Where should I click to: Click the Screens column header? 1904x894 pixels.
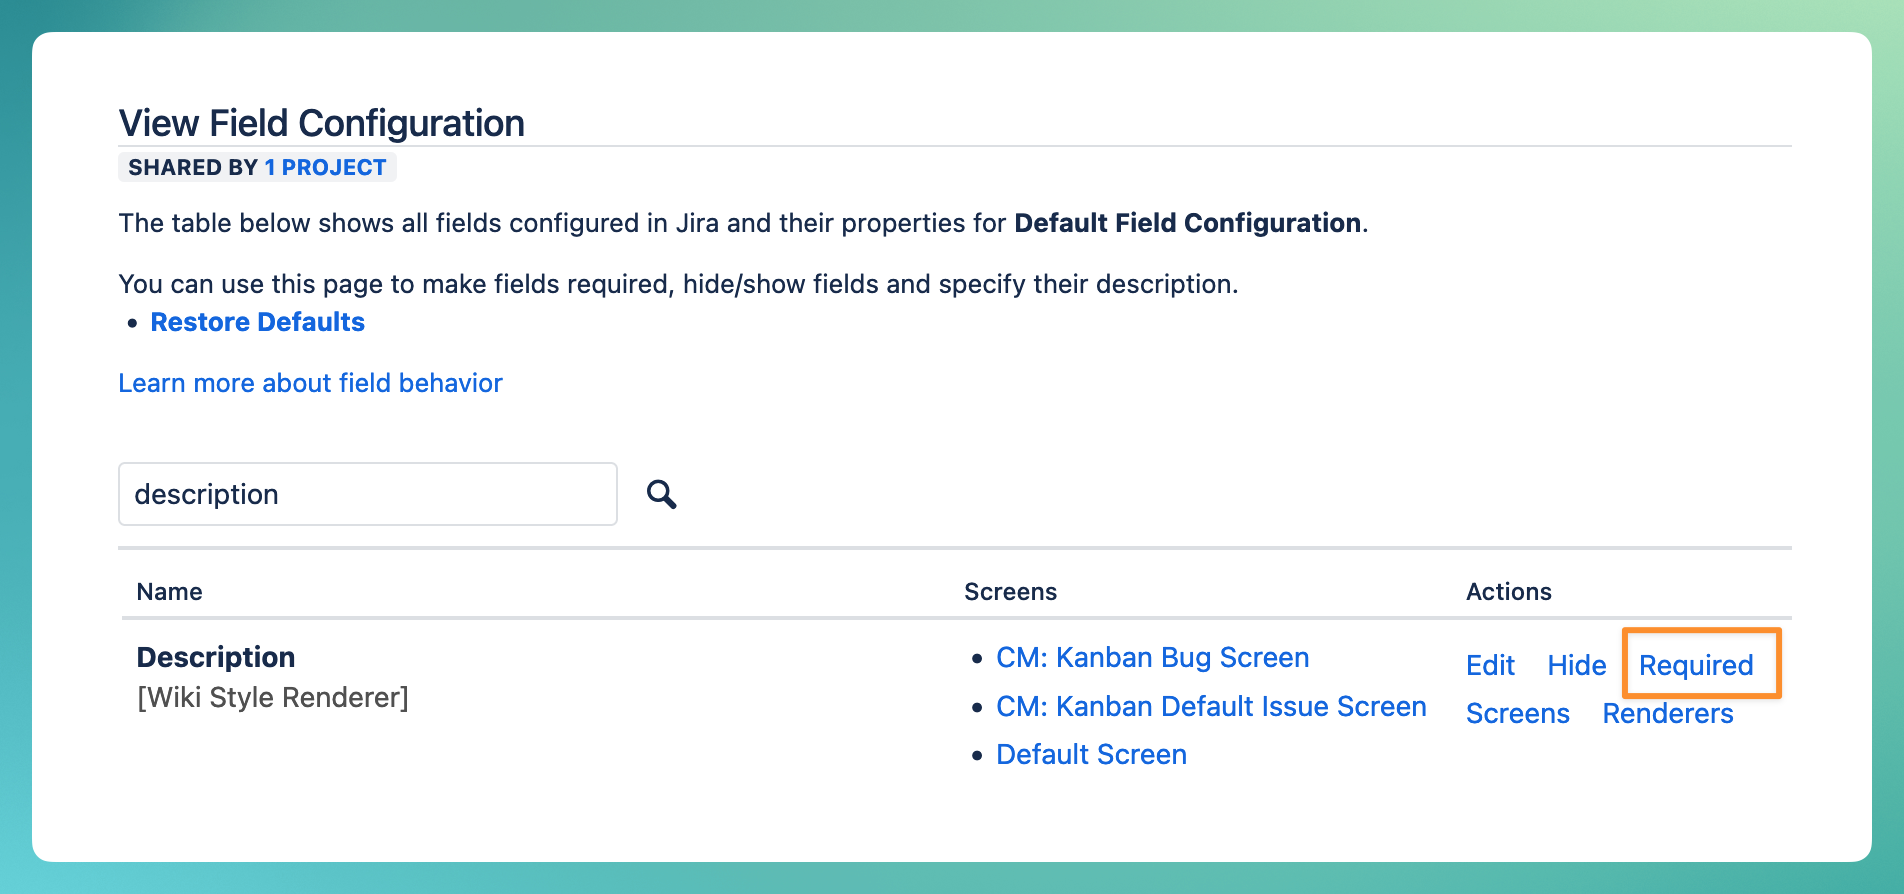(x=1010, y=591)
